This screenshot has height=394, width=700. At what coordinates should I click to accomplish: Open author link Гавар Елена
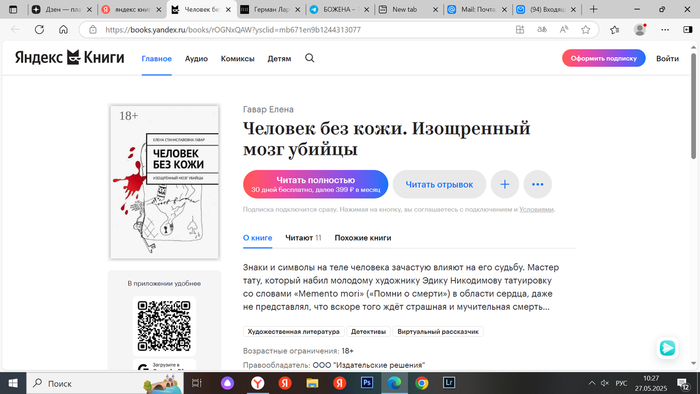click(268, 109)
